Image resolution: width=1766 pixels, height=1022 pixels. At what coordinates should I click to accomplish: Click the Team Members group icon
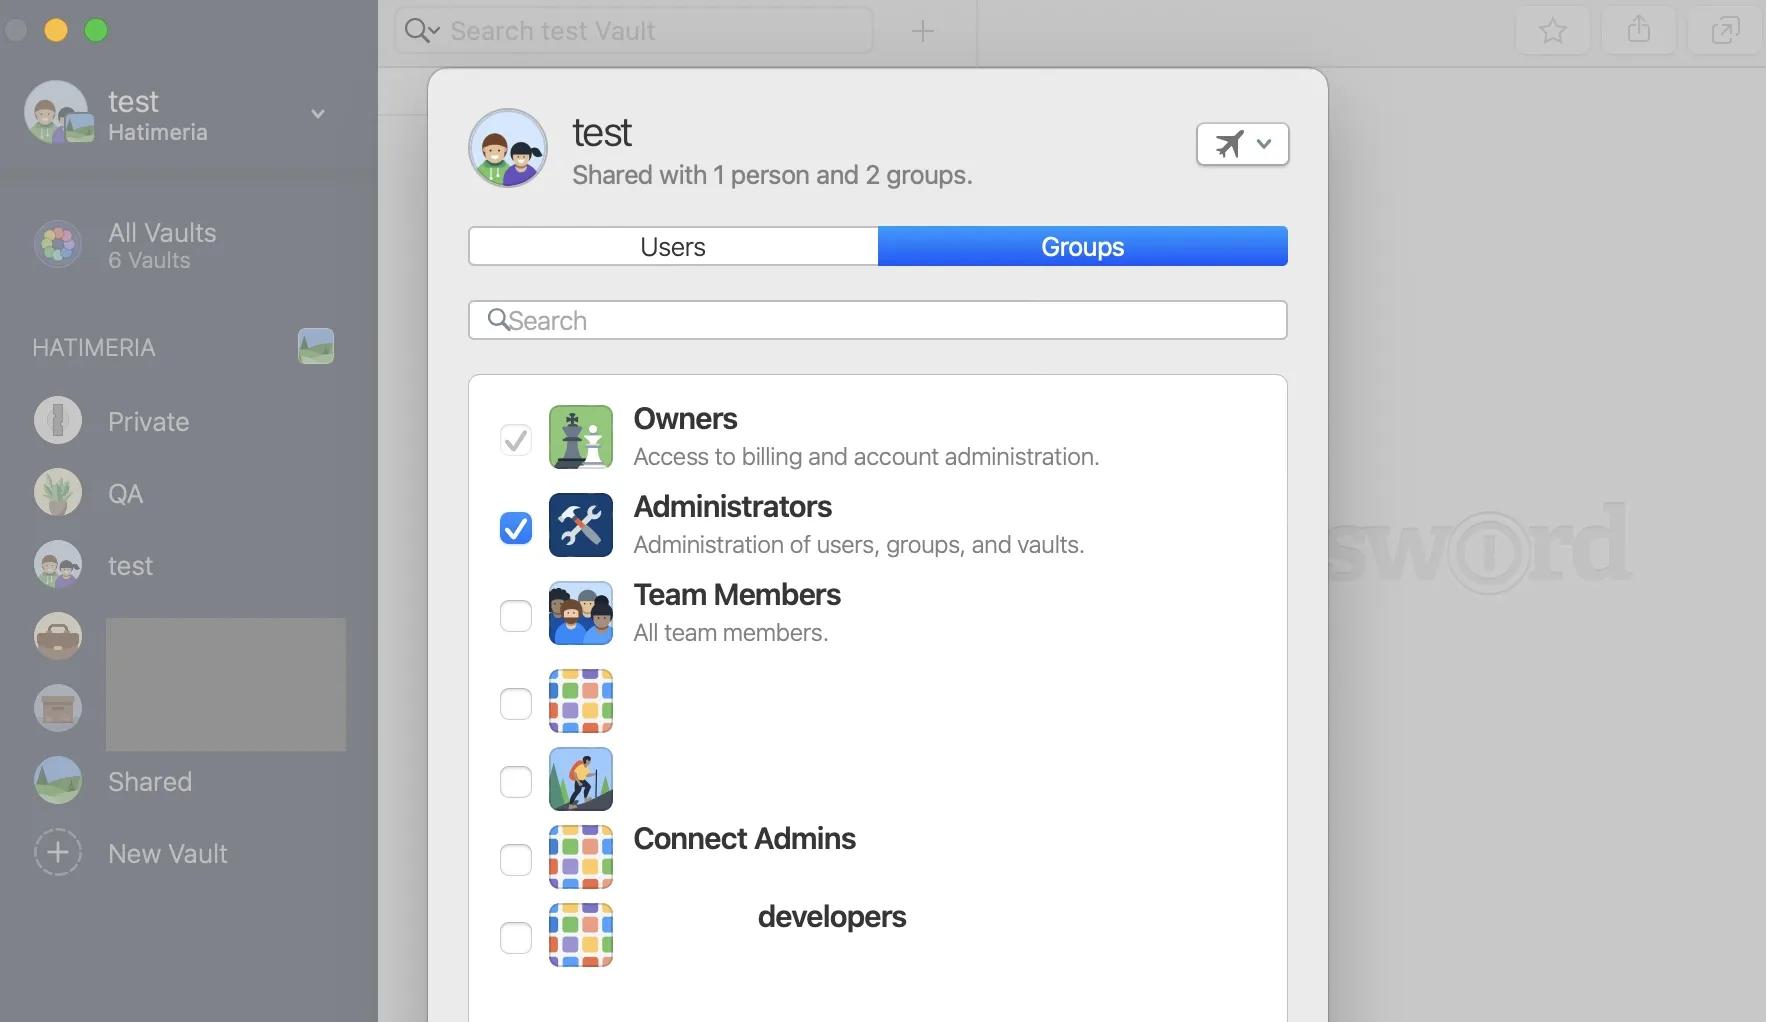[x=580, y=613]
